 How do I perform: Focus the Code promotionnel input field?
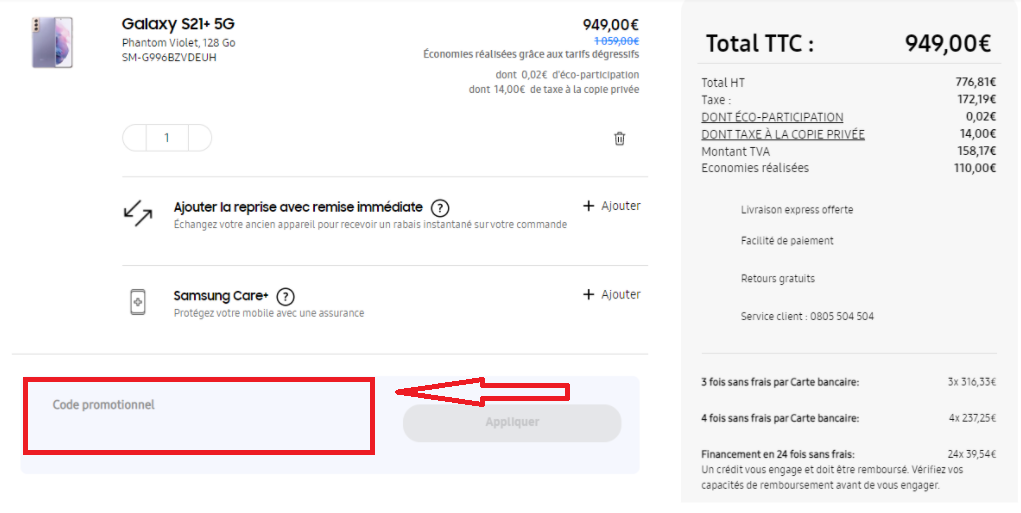click(x=199, y=415)
